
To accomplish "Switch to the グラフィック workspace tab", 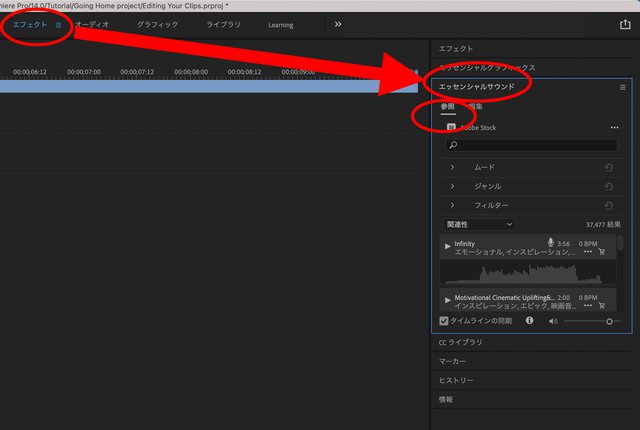I will click(x=158, y=25).
